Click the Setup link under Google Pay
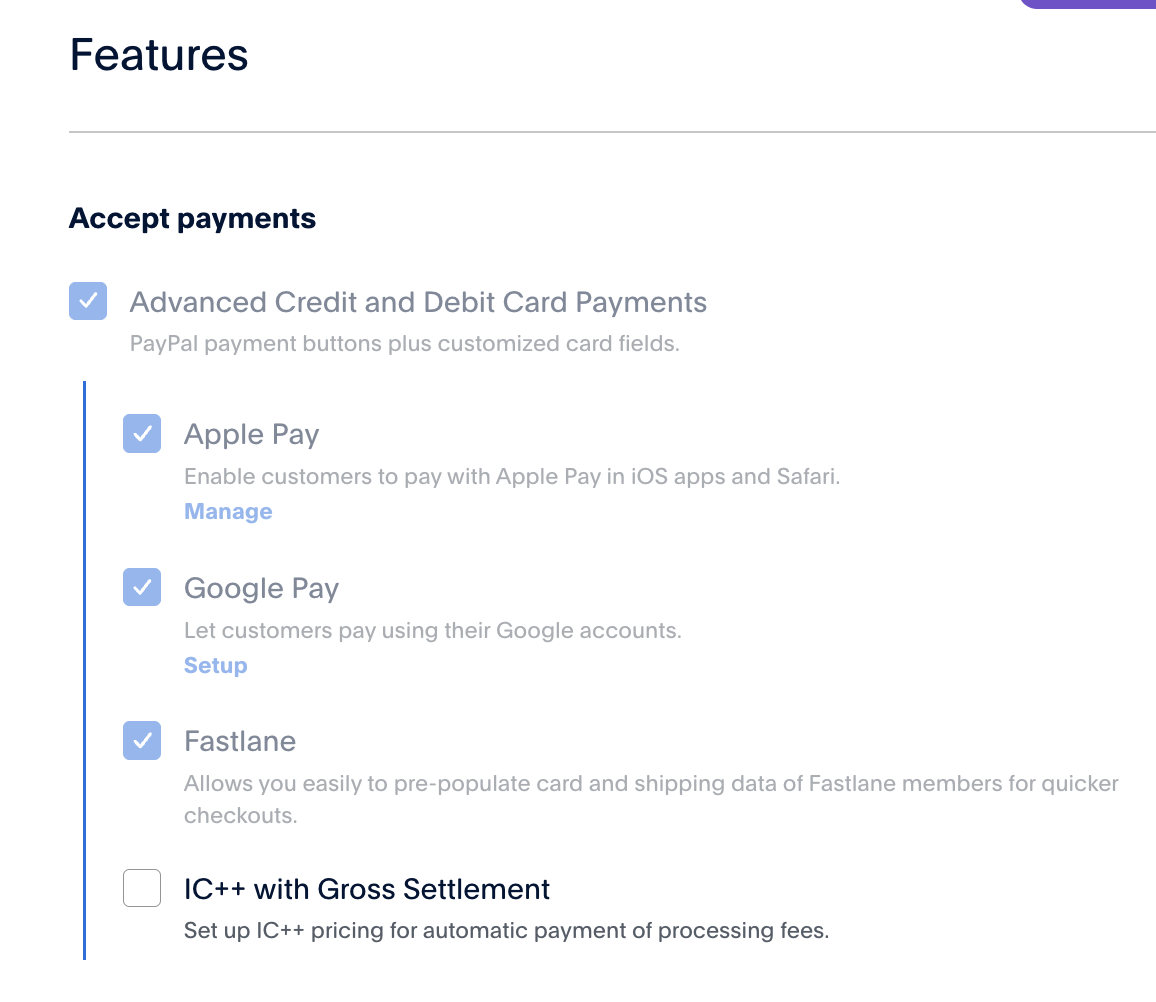The image size is (1156, 1002). [x=215, y=666]
